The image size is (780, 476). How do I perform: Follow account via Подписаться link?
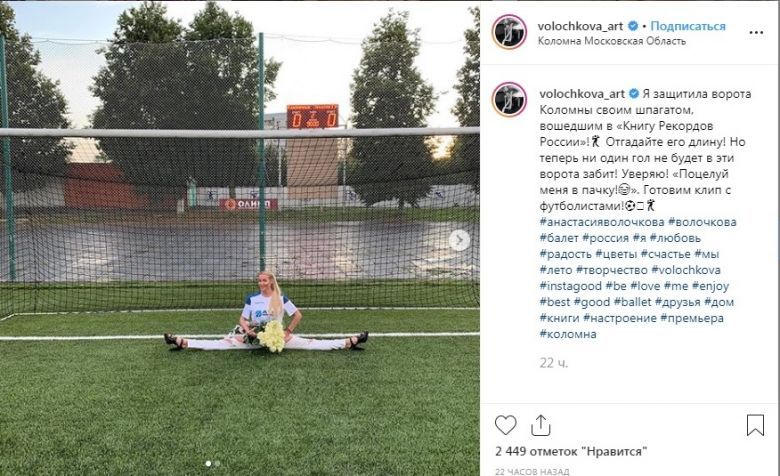pyautogui.click(x=688, y=26)
